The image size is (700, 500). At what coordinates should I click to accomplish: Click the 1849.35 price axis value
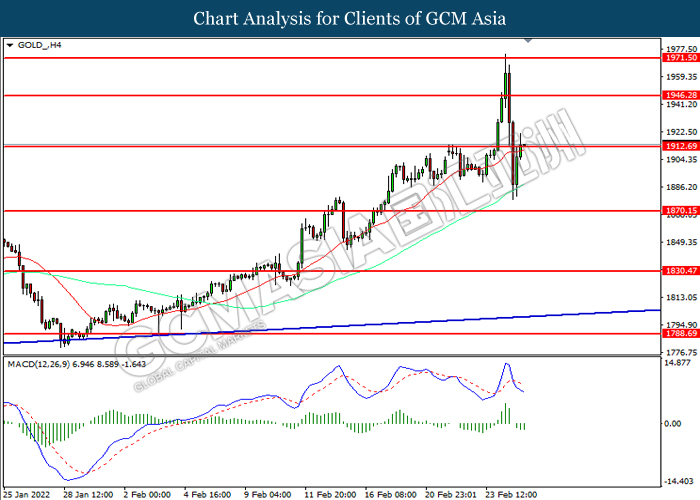[681, 242]
